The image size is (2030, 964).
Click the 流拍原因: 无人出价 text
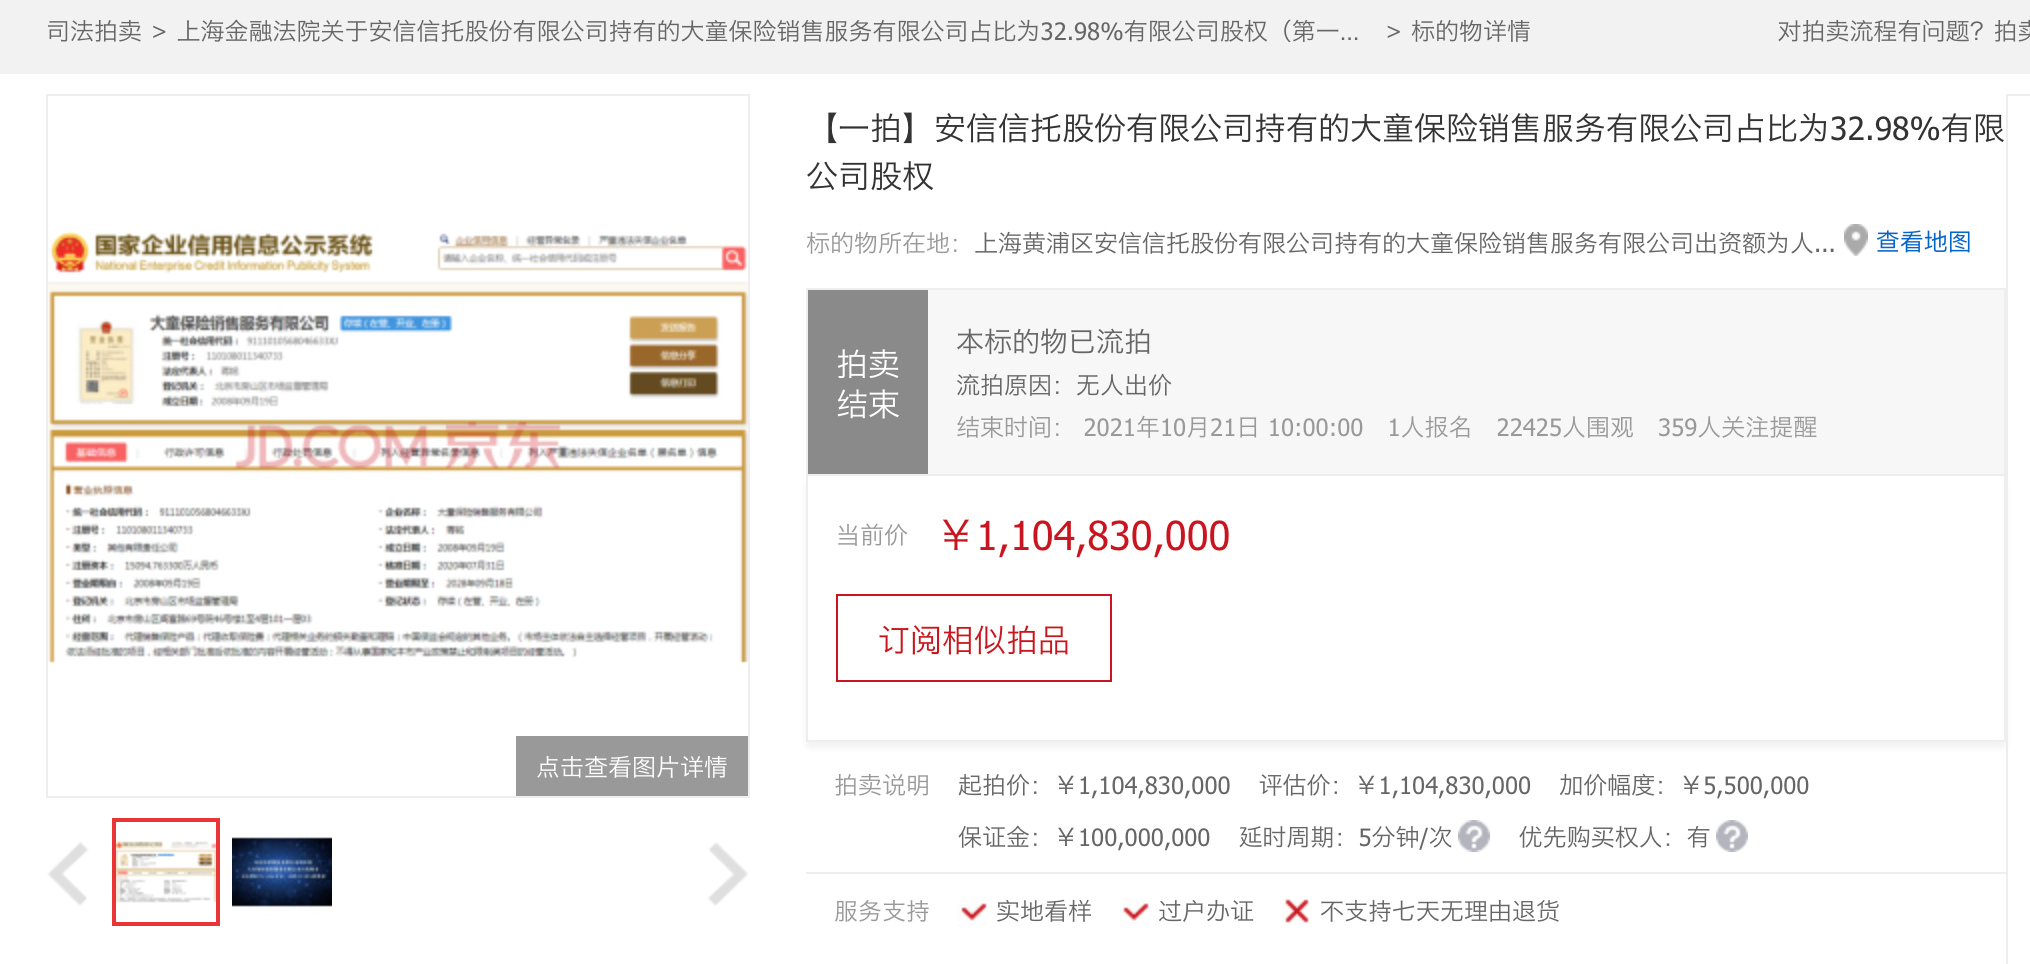point(1064,385)
